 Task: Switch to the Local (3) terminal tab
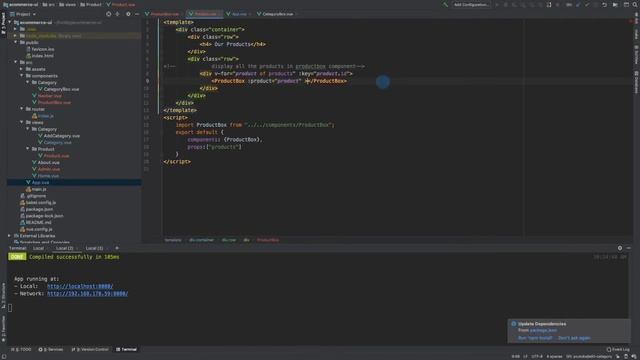tap(94, 248)
